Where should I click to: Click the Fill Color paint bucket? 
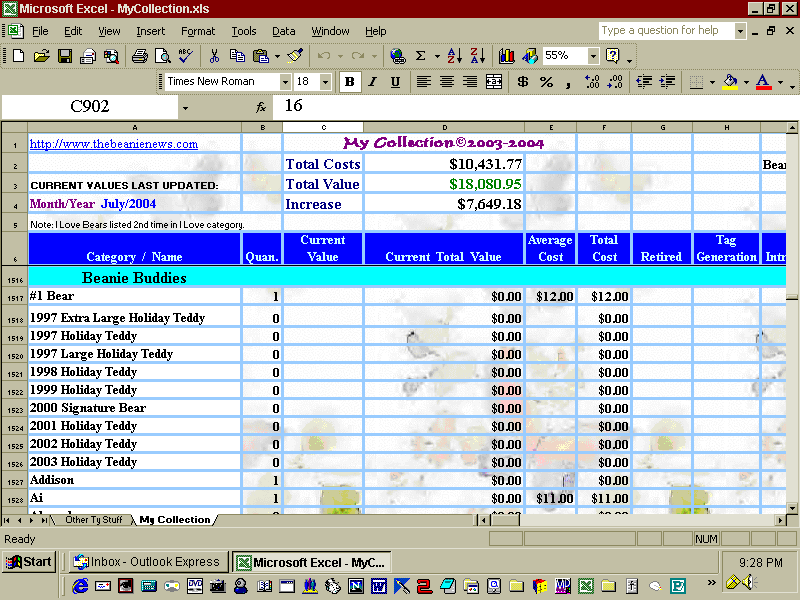[x=730, y=82]
